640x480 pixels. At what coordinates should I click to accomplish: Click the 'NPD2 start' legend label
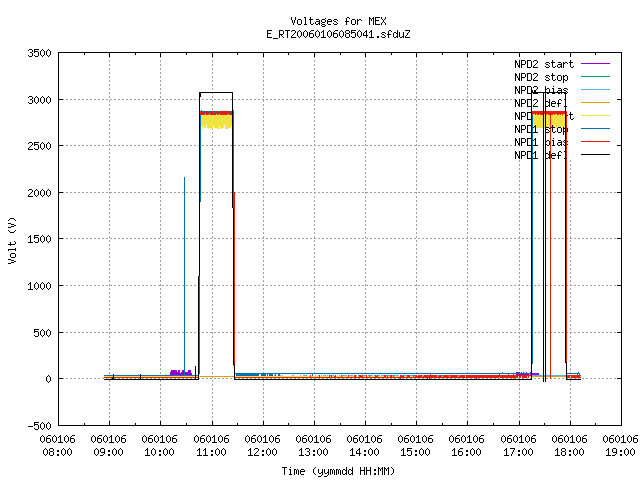pyautogui.click(x=544, y=64)
